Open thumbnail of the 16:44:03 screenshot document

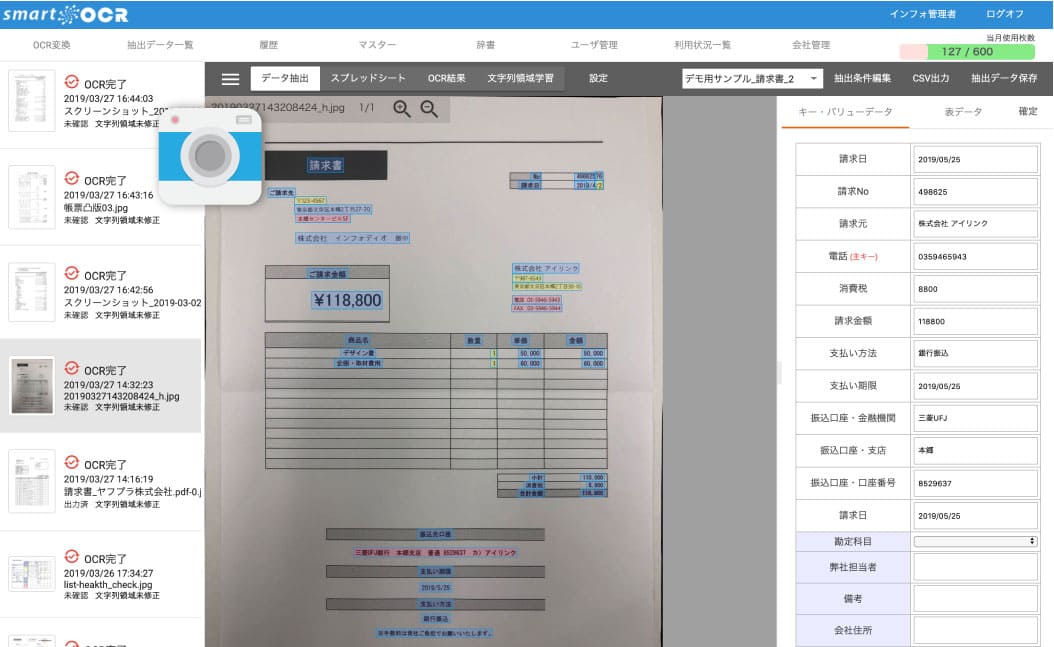click(32, 101)
